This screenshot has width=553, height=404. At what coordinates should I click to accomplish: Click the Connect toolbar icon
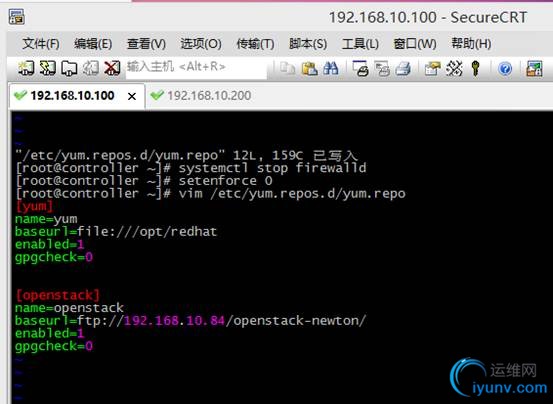coord(26,68)
